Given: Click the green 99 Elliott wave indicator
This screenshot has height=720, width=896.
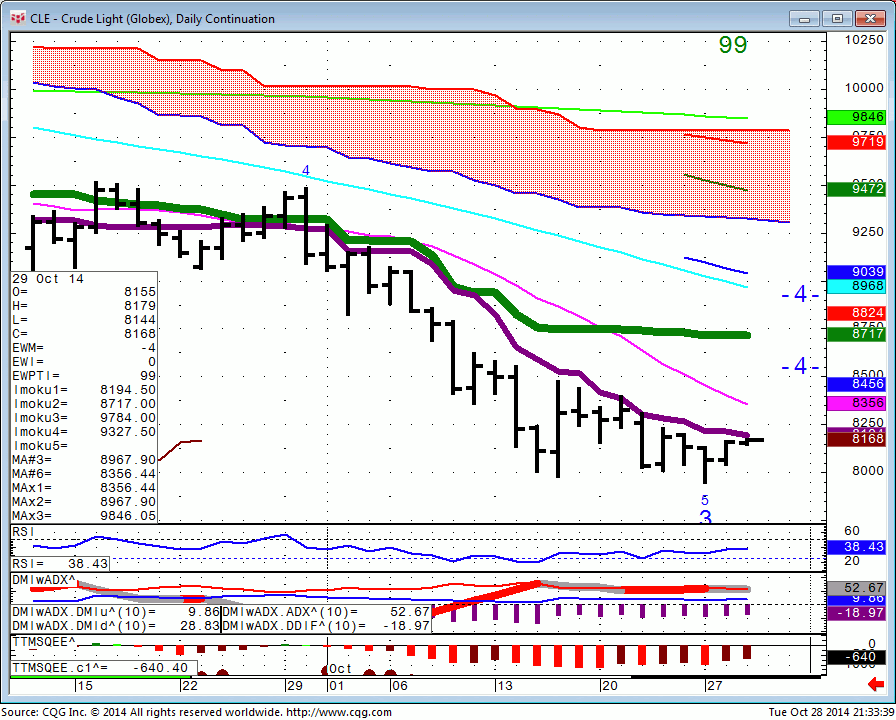Looking at the screenshot, I should (733, 45).
